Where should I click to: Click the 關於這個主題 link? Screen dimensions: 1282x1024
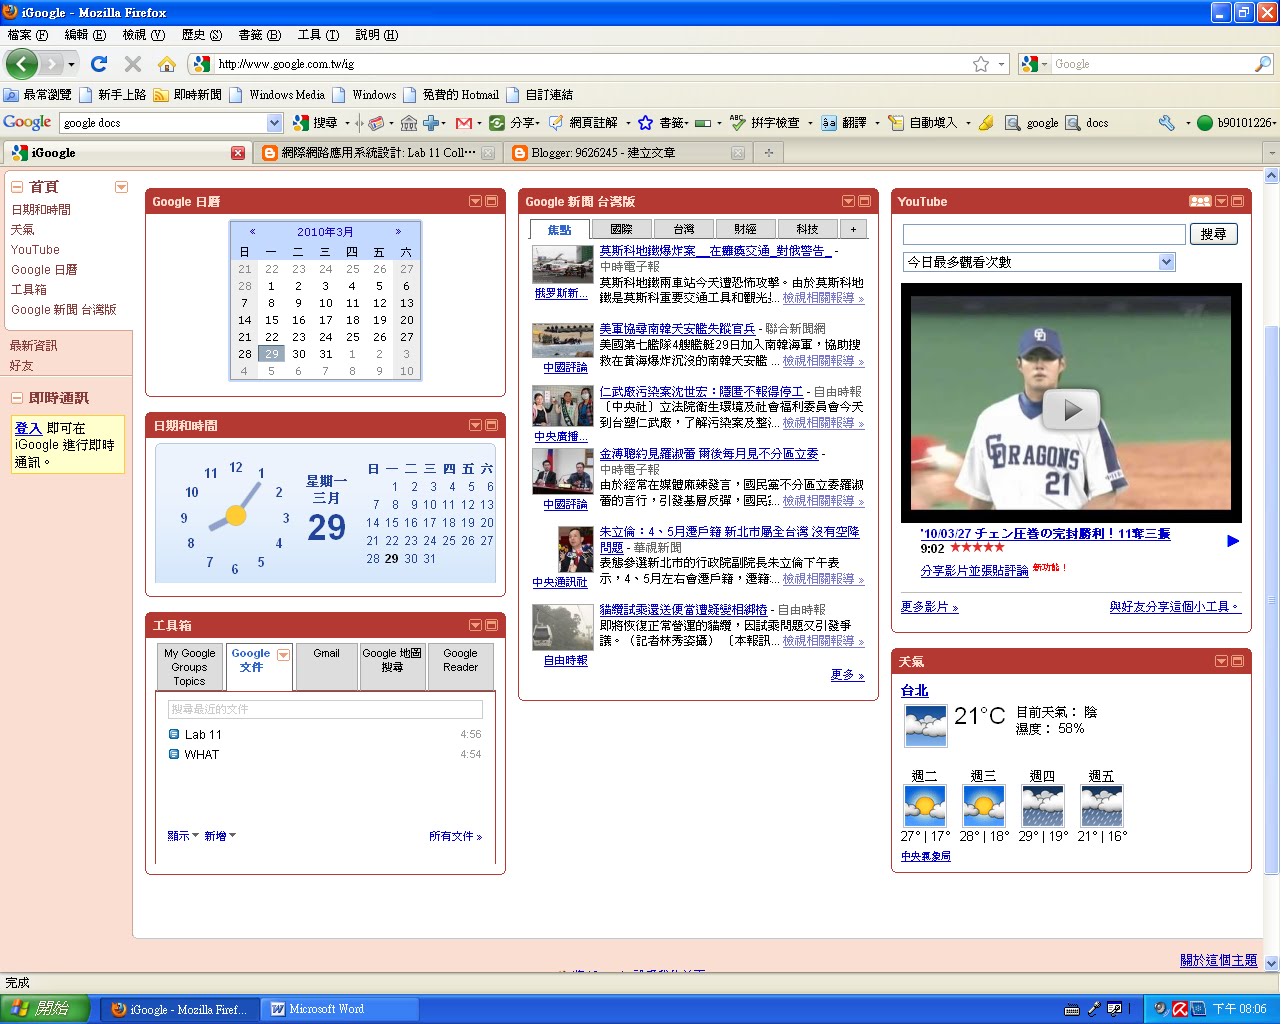1218,960
